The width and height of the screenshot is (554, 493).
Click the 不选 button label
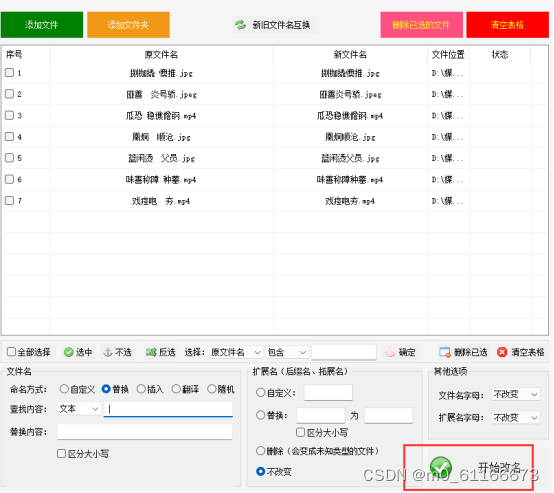[123, 352]
